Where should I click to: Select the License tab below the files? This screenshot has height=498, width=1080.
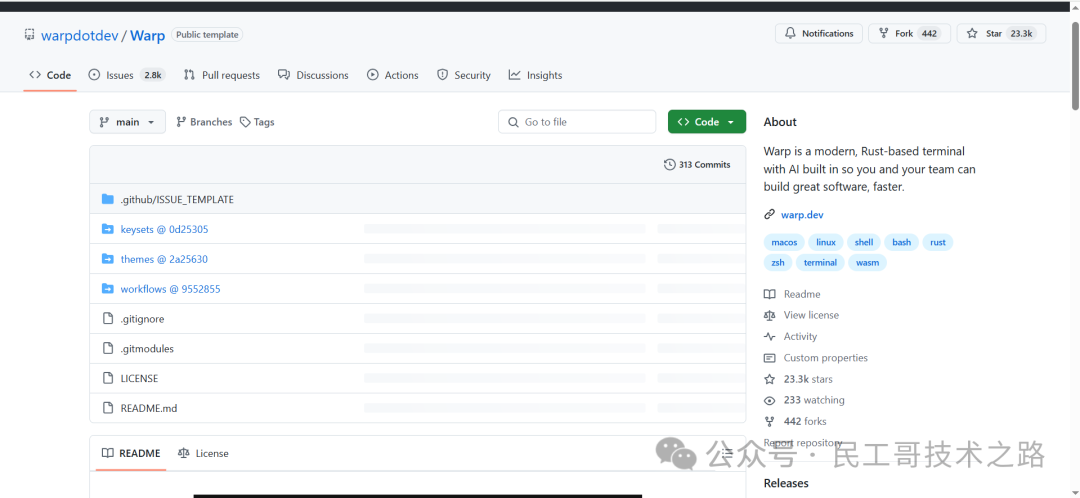(x=203, y=453)
